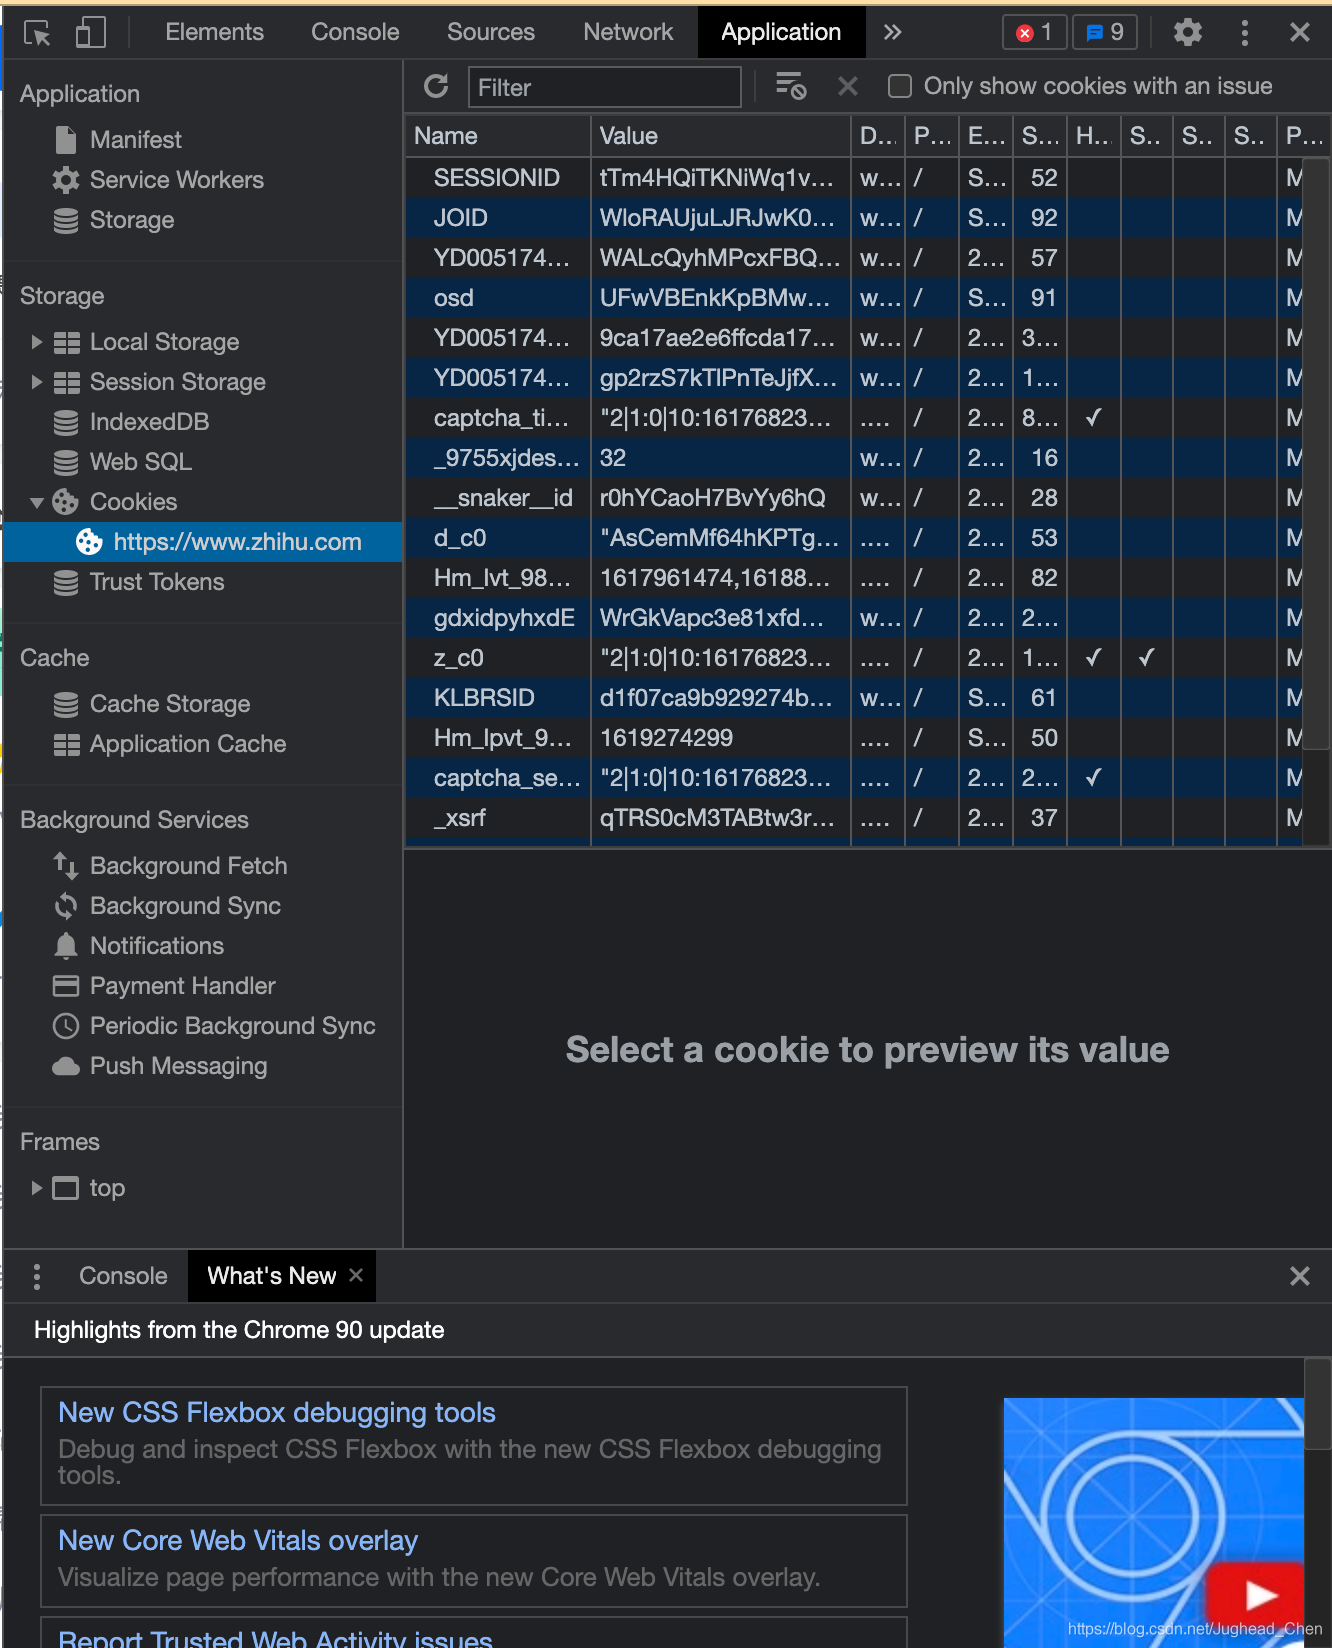Image resolution: width=1332 pixels, height=1648 pixels.
Task: Open the drawer Console tab
Action: coord(123,1276)
